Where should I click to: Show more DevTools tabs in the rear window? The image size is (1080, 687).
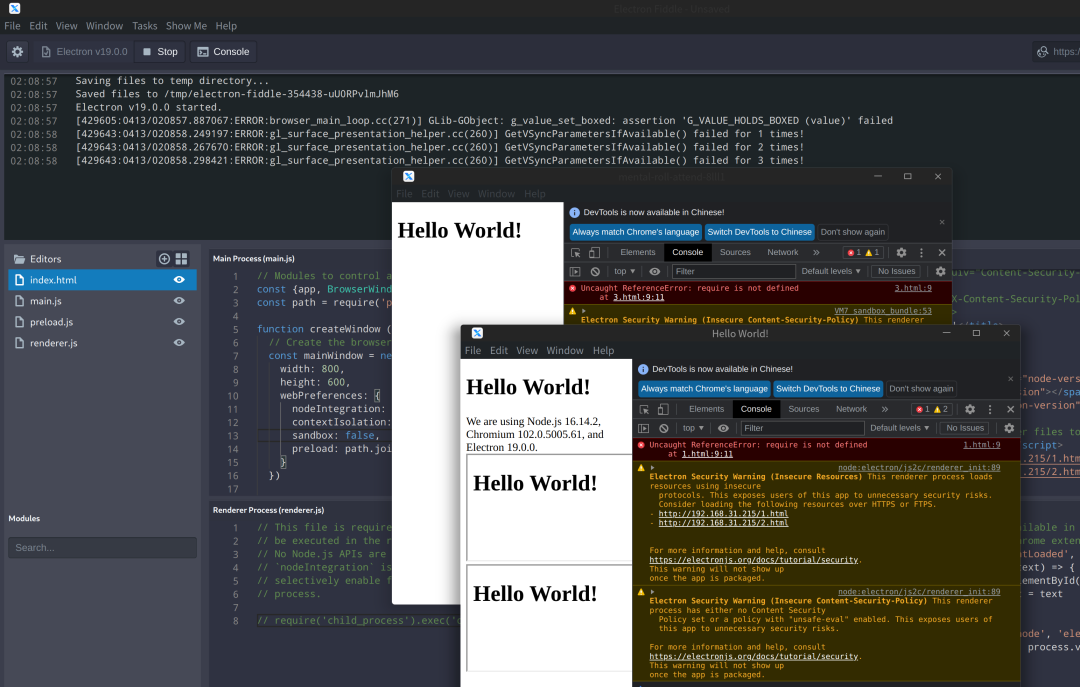[x=816, y=253]
